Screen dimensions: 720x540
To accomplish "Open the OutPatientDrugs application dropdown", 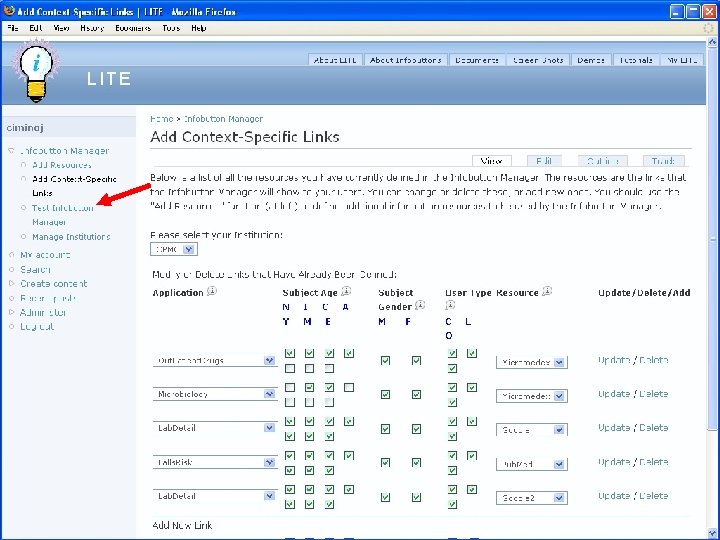I will click(215, 360).
